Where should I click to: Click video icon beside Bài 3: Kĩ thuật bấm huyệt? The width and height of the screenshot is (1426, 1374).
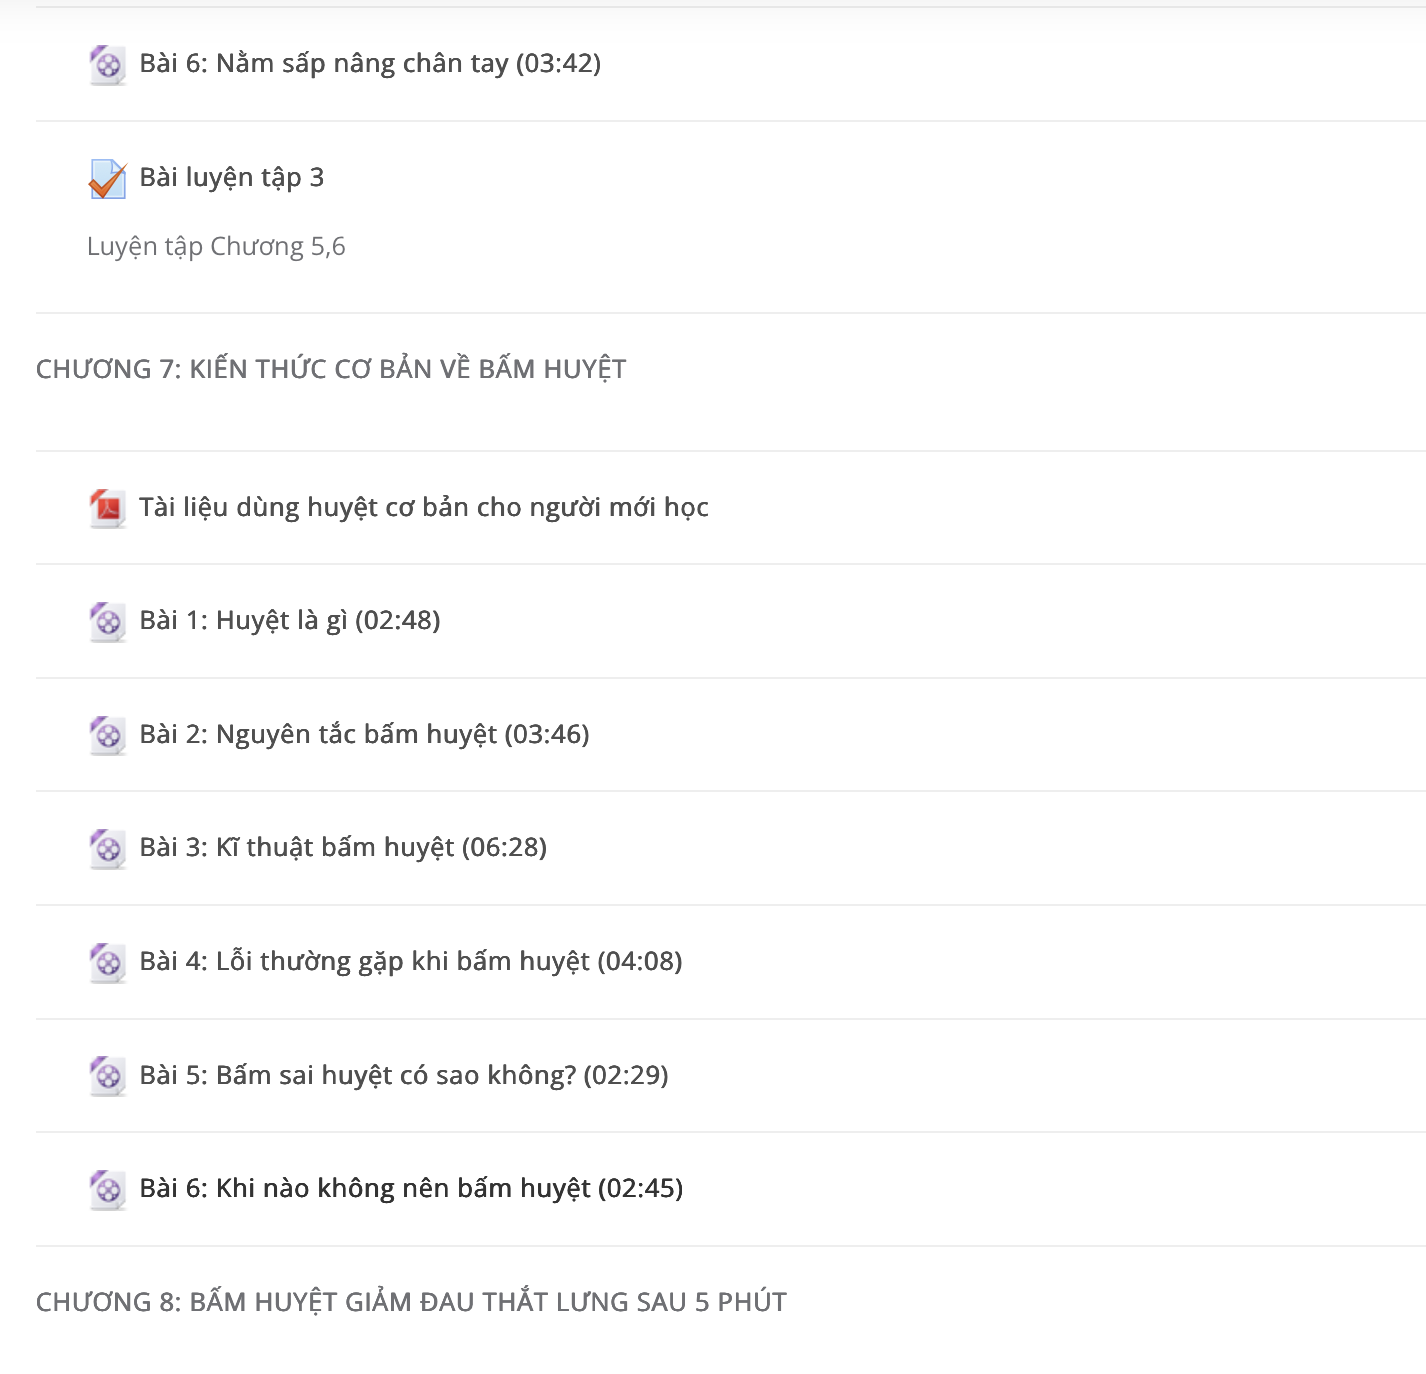[107, 849]
